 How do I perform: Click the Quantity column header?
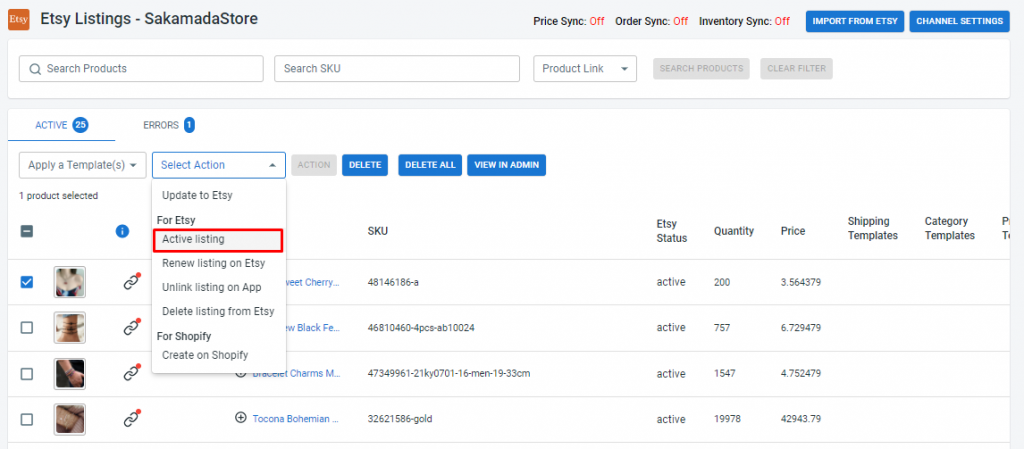733,231
